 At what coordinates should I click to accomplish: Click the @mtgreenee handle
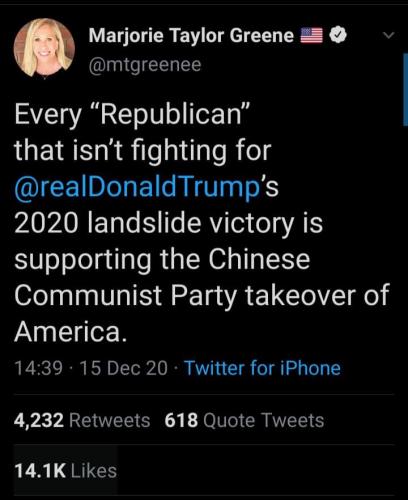[x=145, y=65]
